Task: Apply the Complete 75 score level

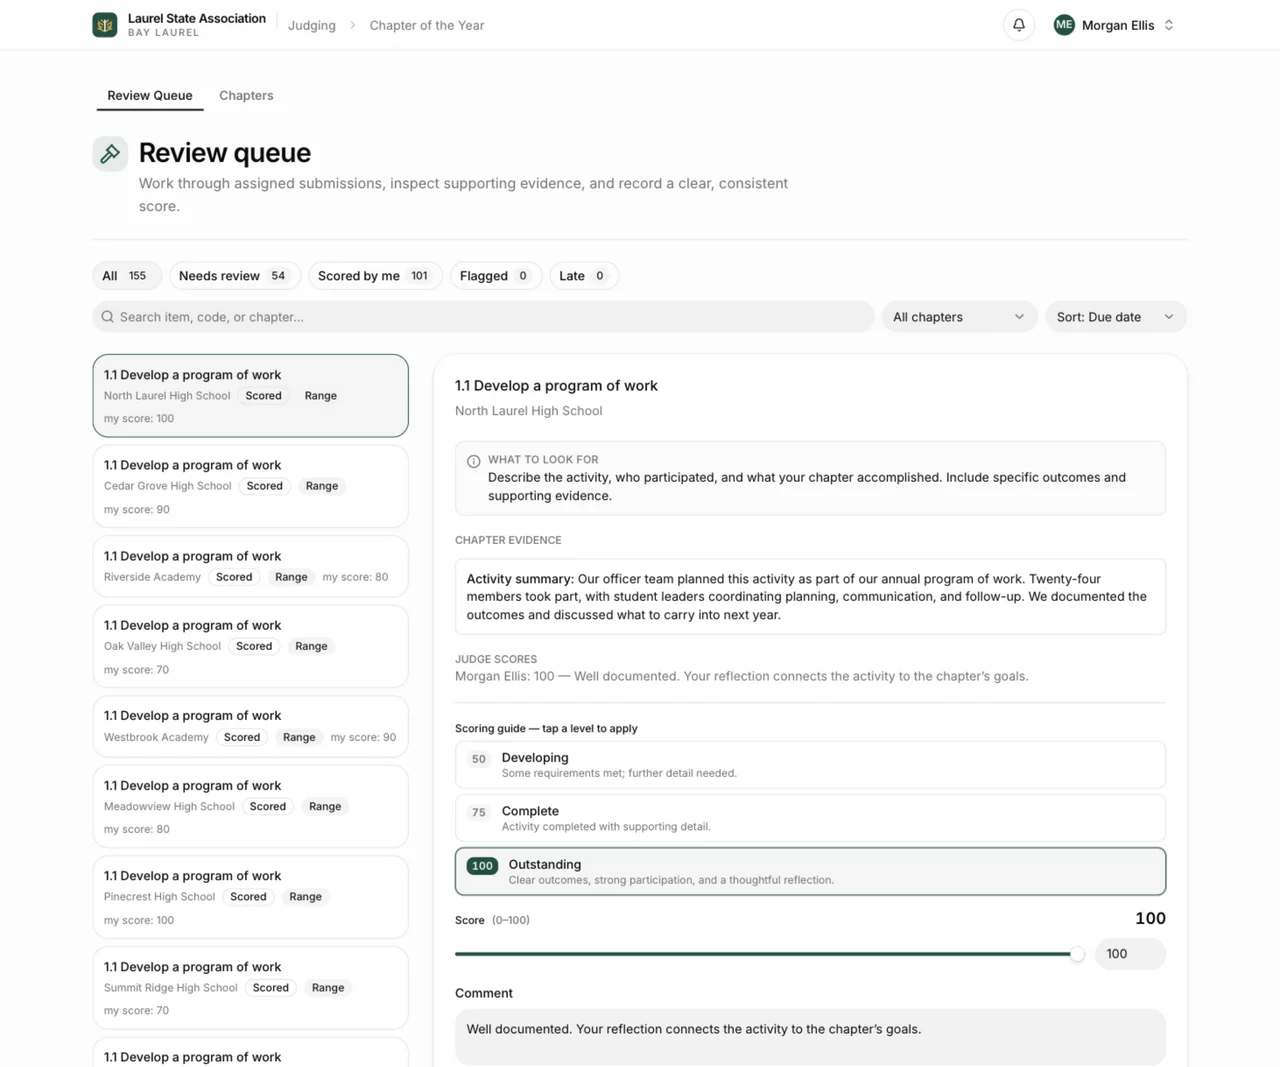Action: click(x=810, y=818)
